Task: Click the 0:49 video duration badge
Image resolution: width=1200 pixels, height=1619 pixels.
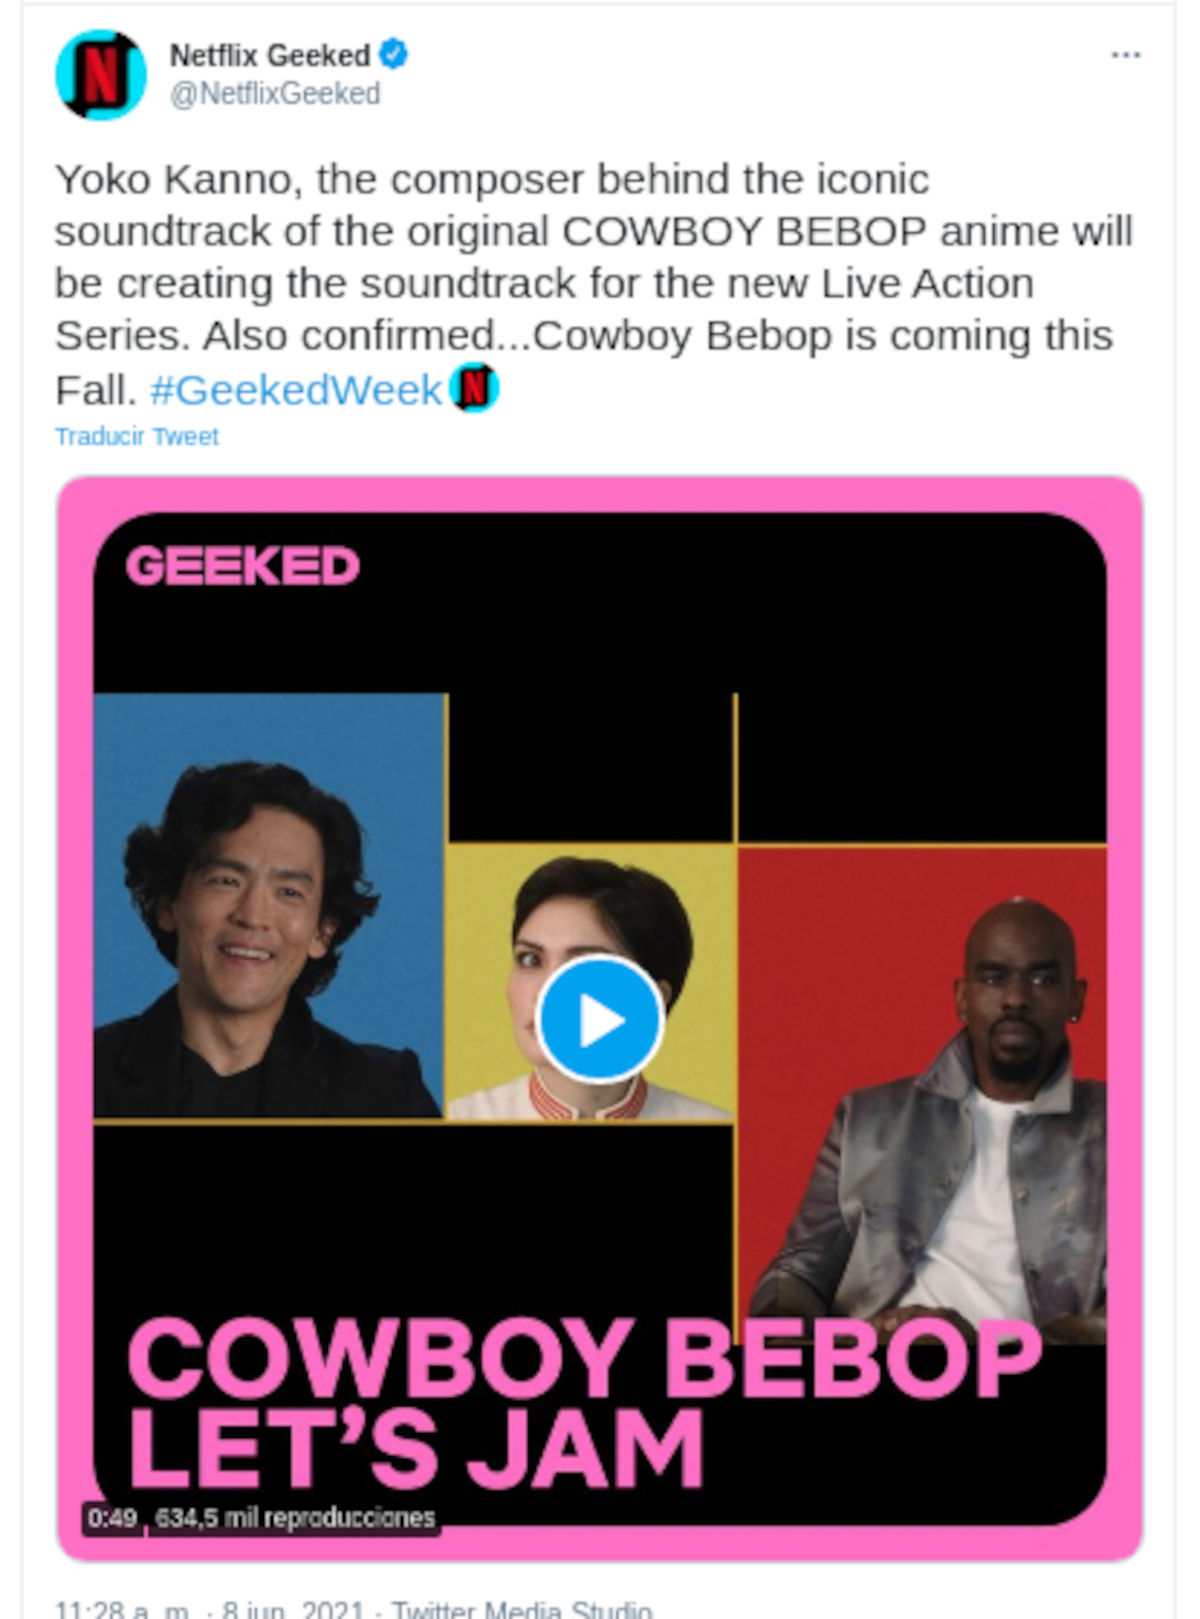Action: (x=112, y=1518)
